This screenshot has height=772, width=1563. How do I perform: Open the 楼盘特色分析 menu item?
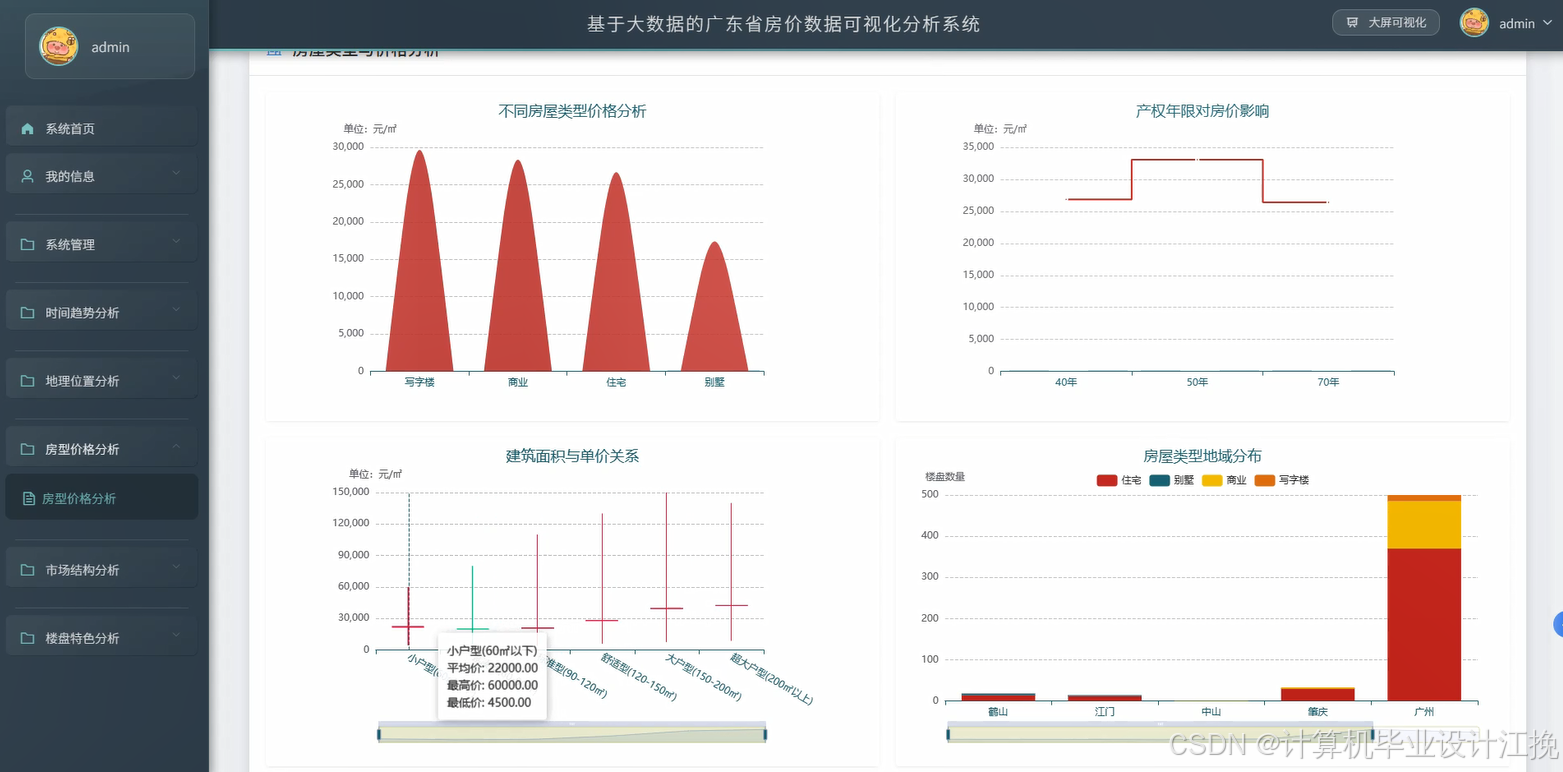[101, 637]
